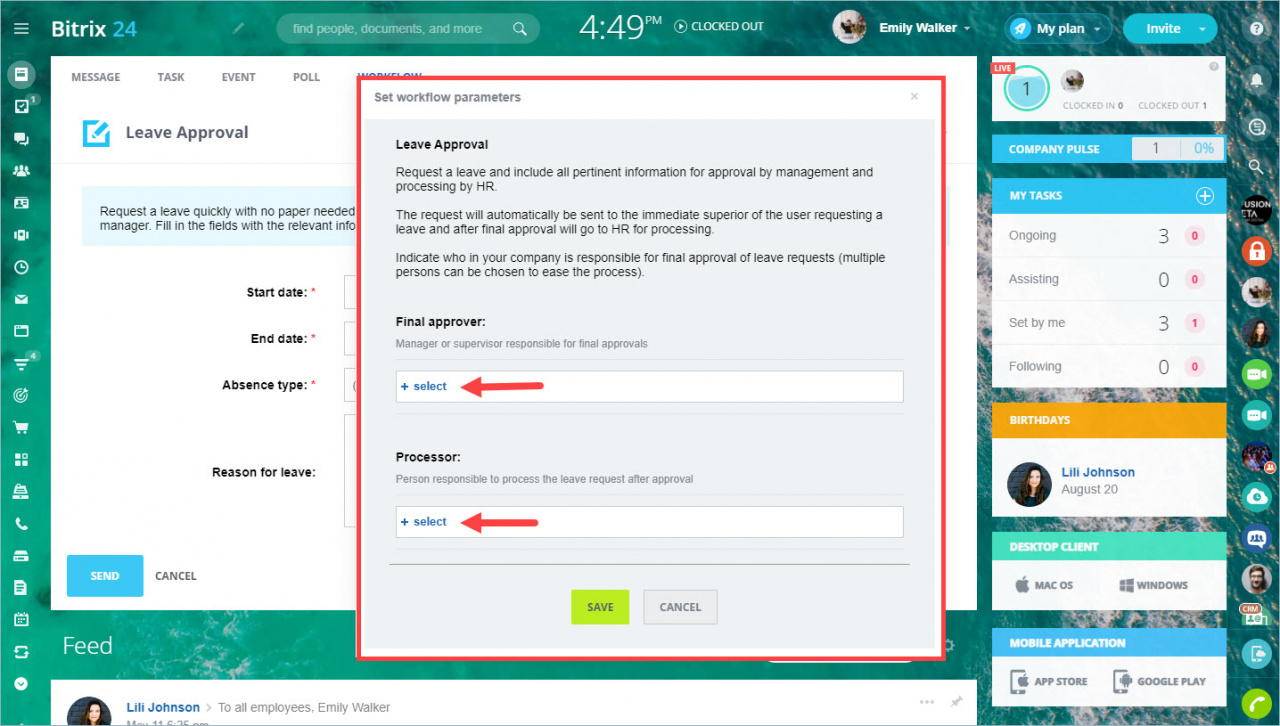Click Lili Johnson avatar in Birthdays widget
Screen dimensions: 1280x726
[x=1028, y=484]
